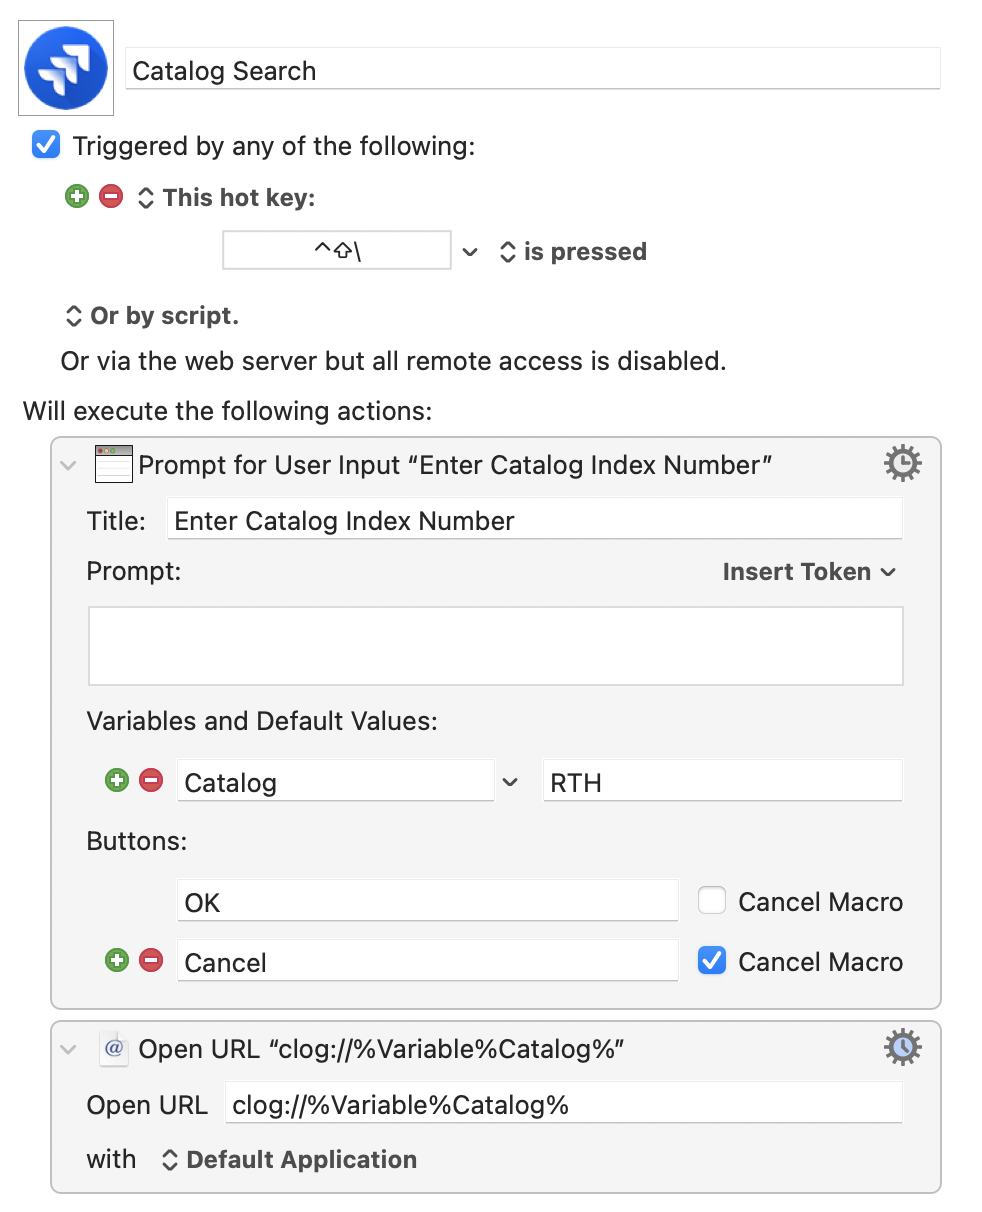Click 'Or by script.' trigger option
Viewport: 982px width, 1212px height.
(152, 316)
